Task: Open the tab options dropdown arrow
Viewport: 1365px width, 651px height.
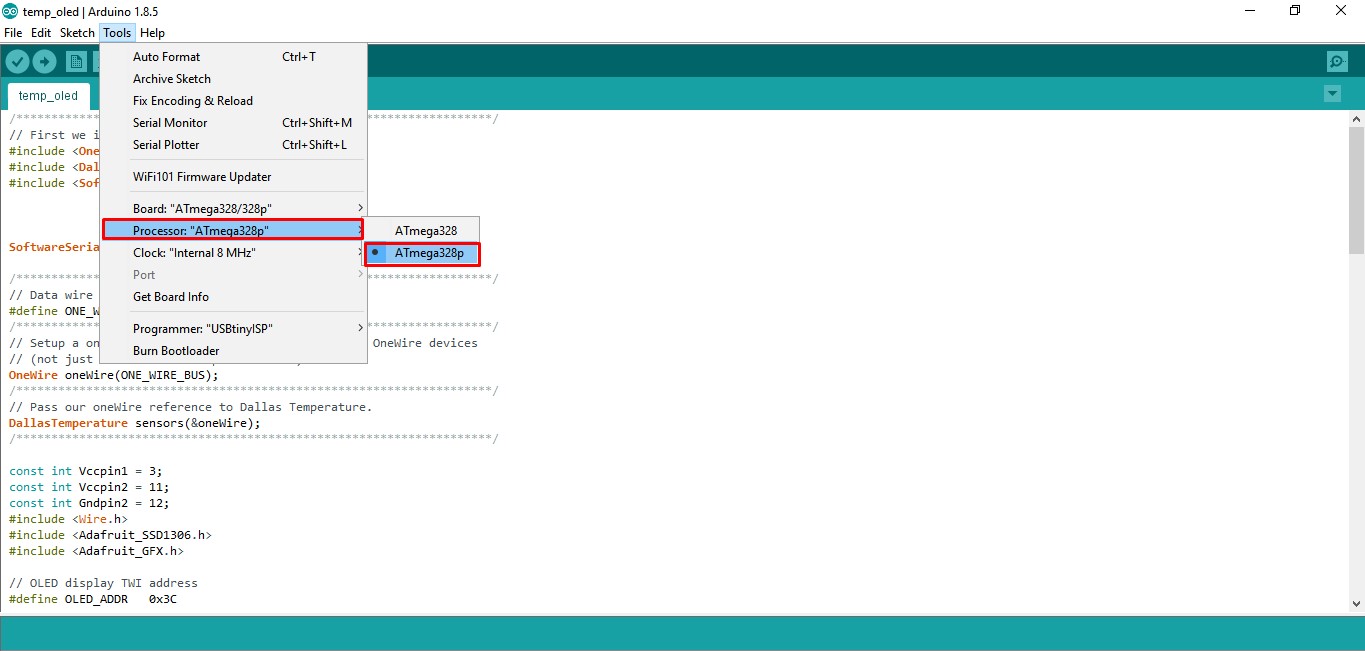Action: click(x=1332, y=94)
